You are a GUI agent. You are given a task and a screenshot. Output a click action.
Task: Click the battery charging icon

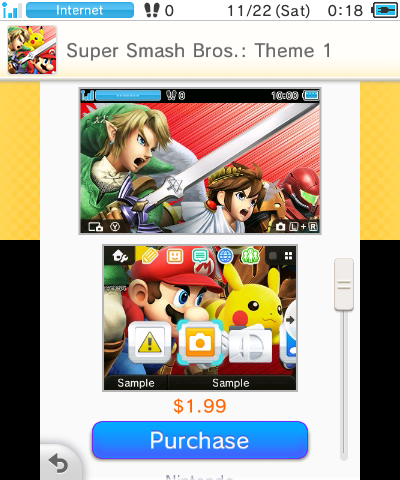pos(385,10)
